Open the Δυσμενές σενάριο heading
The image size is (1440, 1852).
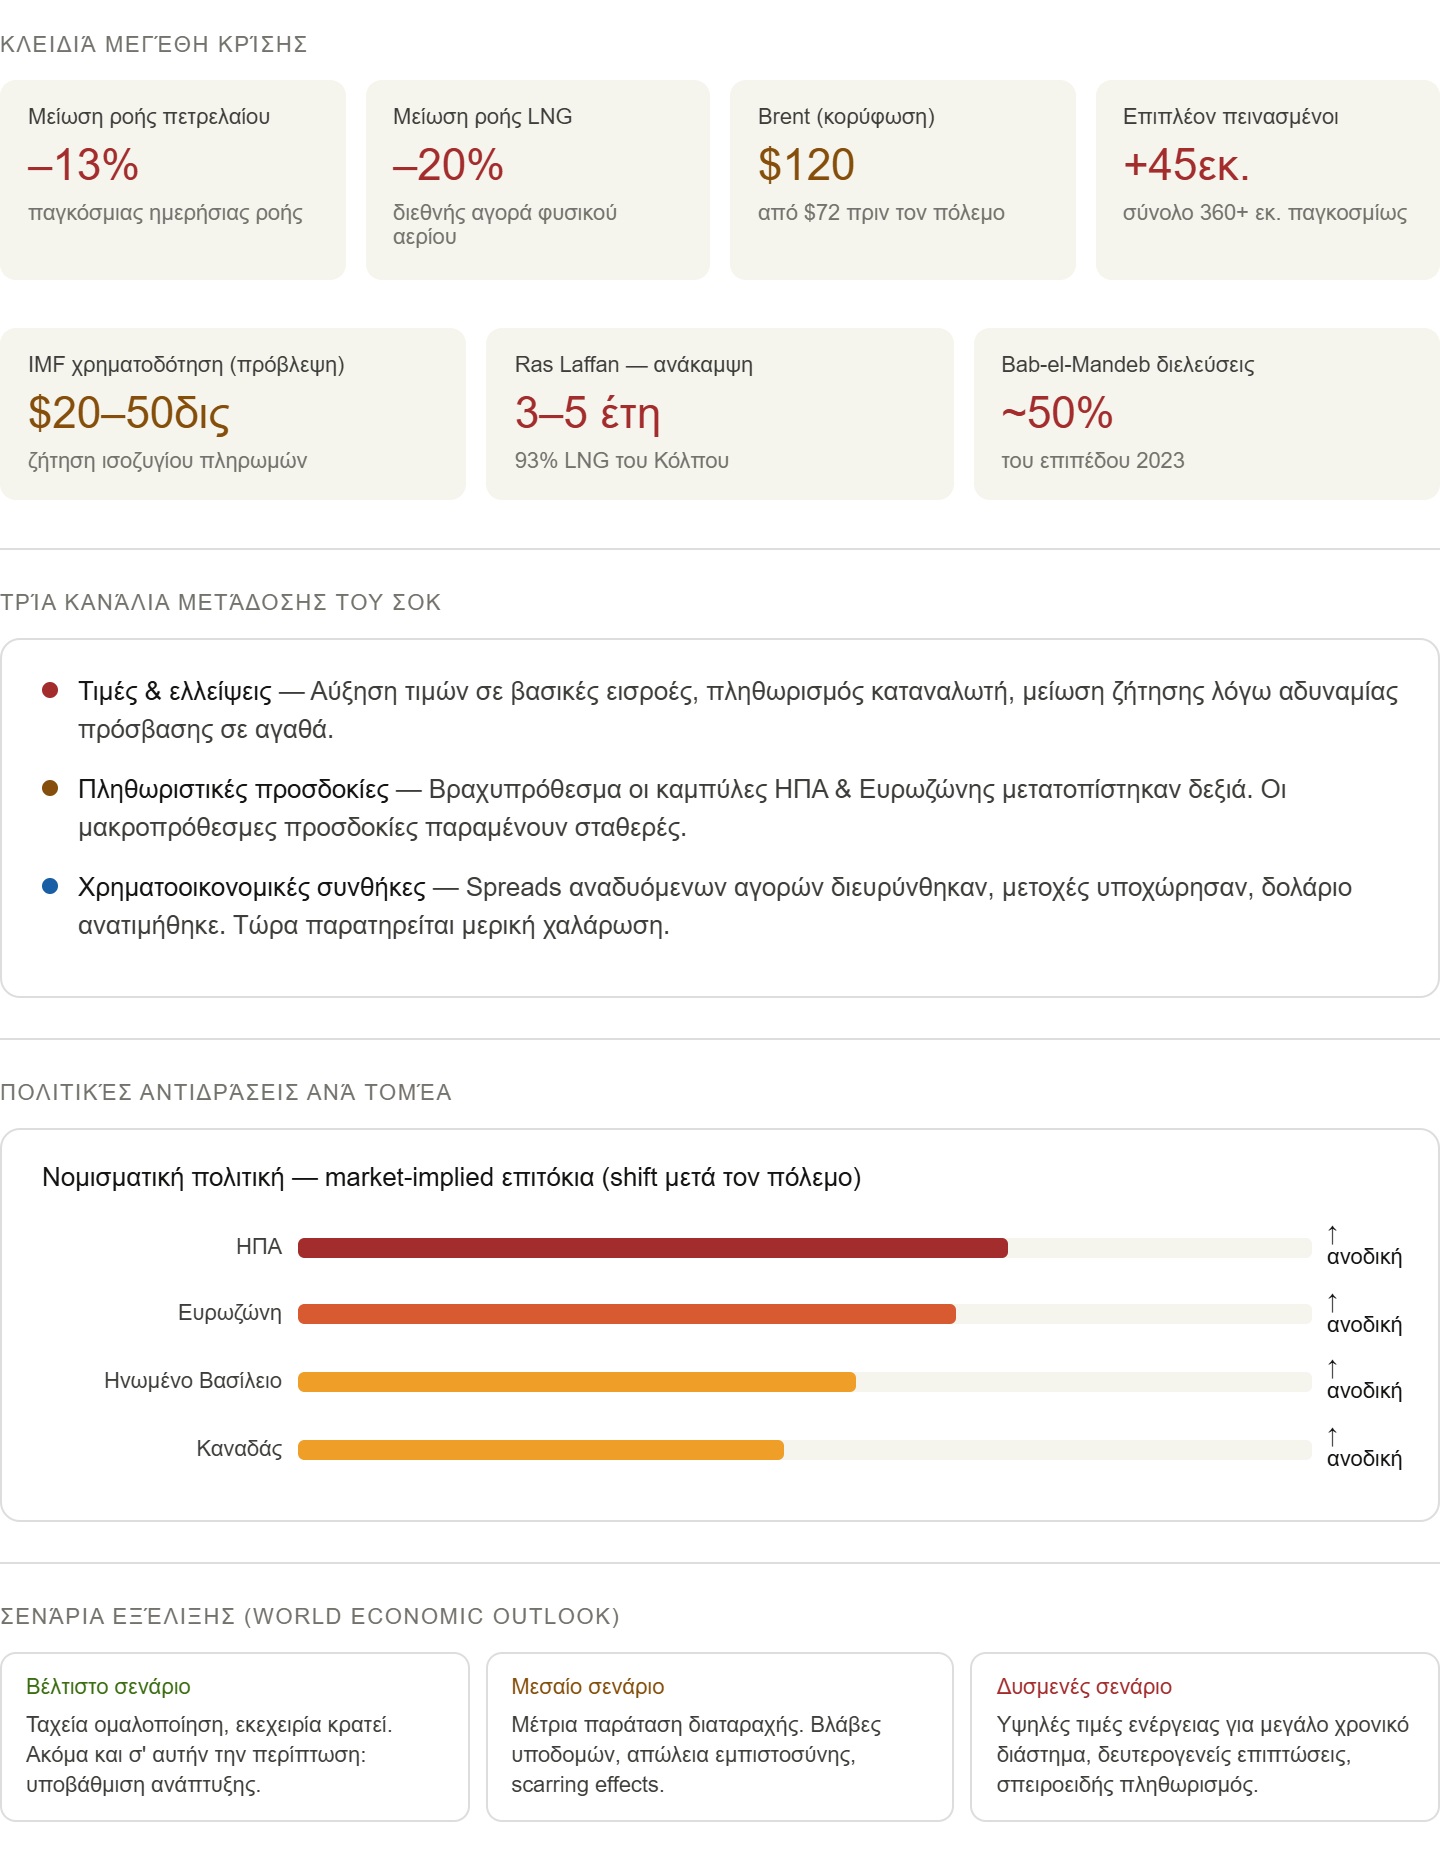tap(1084, 1687)
